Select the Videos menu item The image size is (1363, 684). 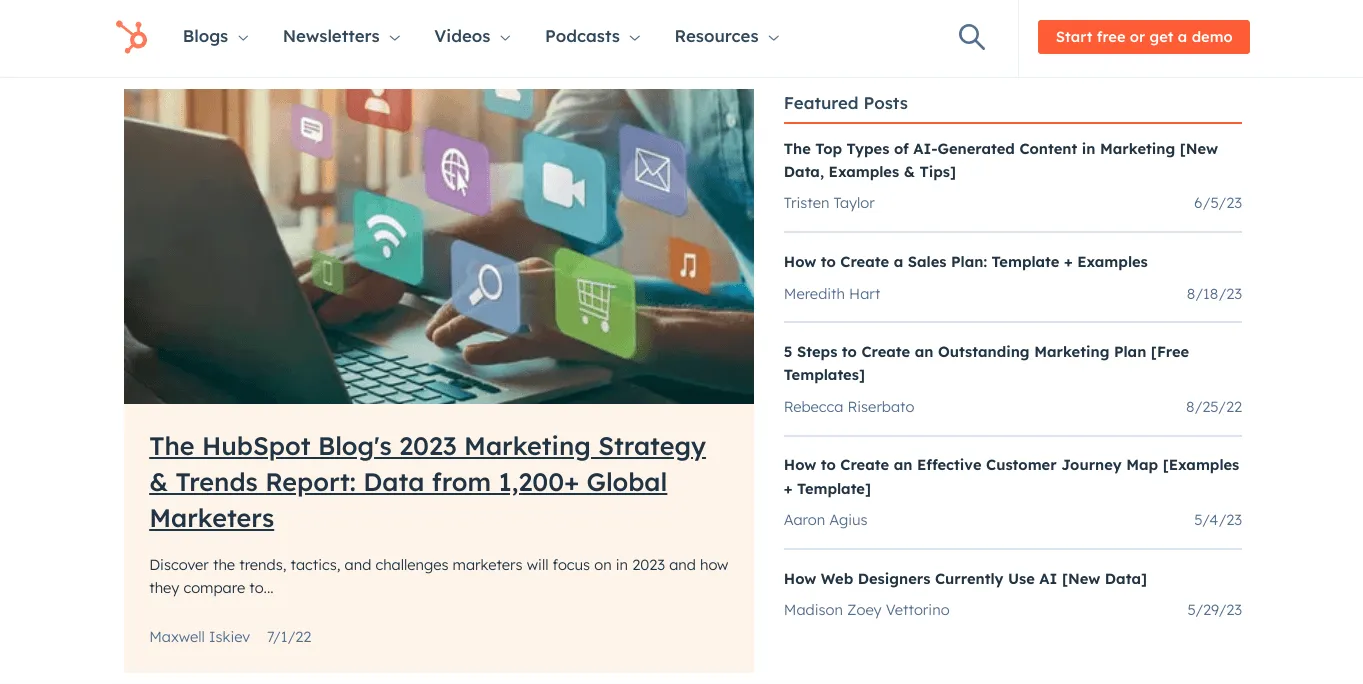[463, 36]
